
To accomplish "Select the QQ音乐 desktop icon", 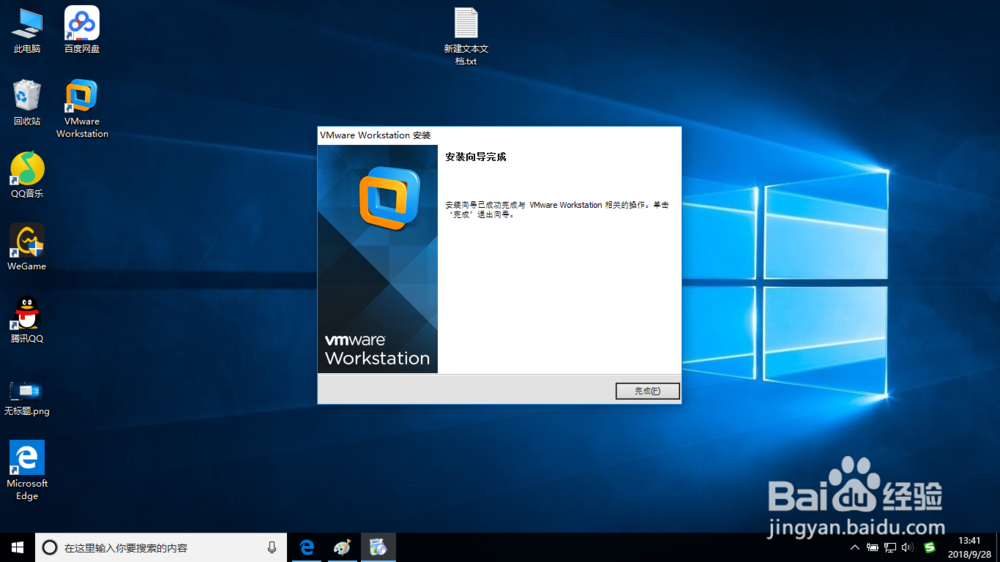I will coord(27,175).
